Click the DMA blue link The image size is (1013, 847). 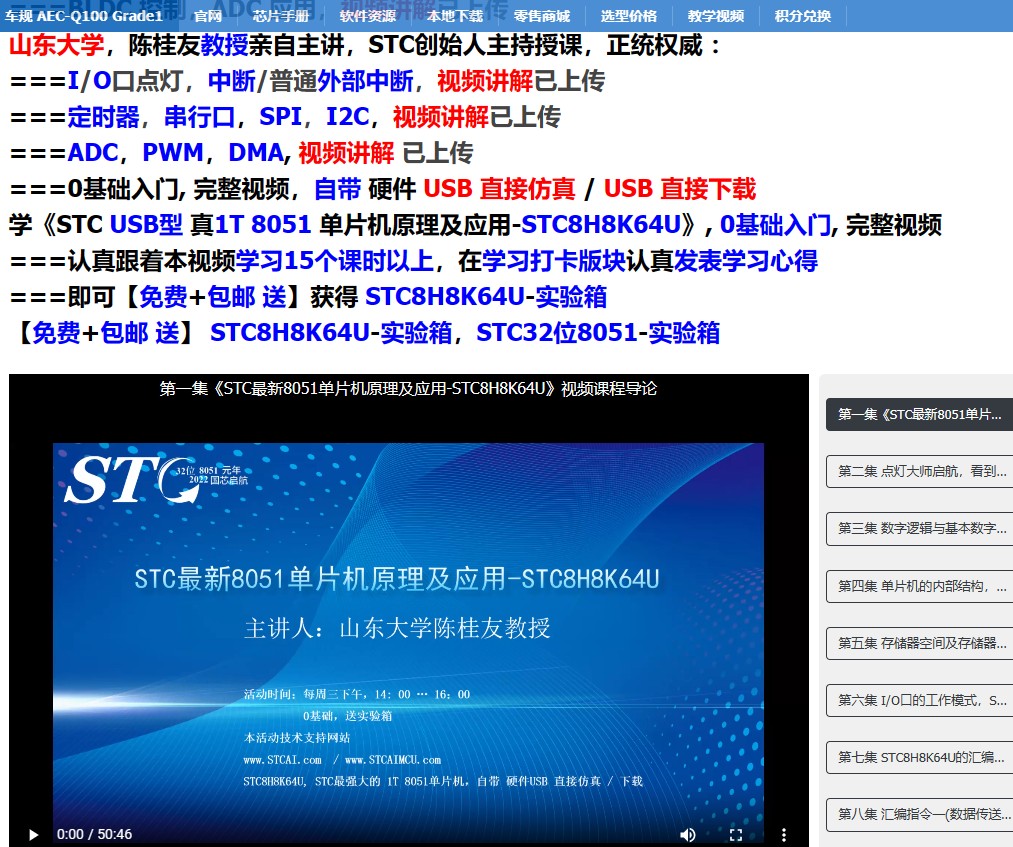[256, 153]
